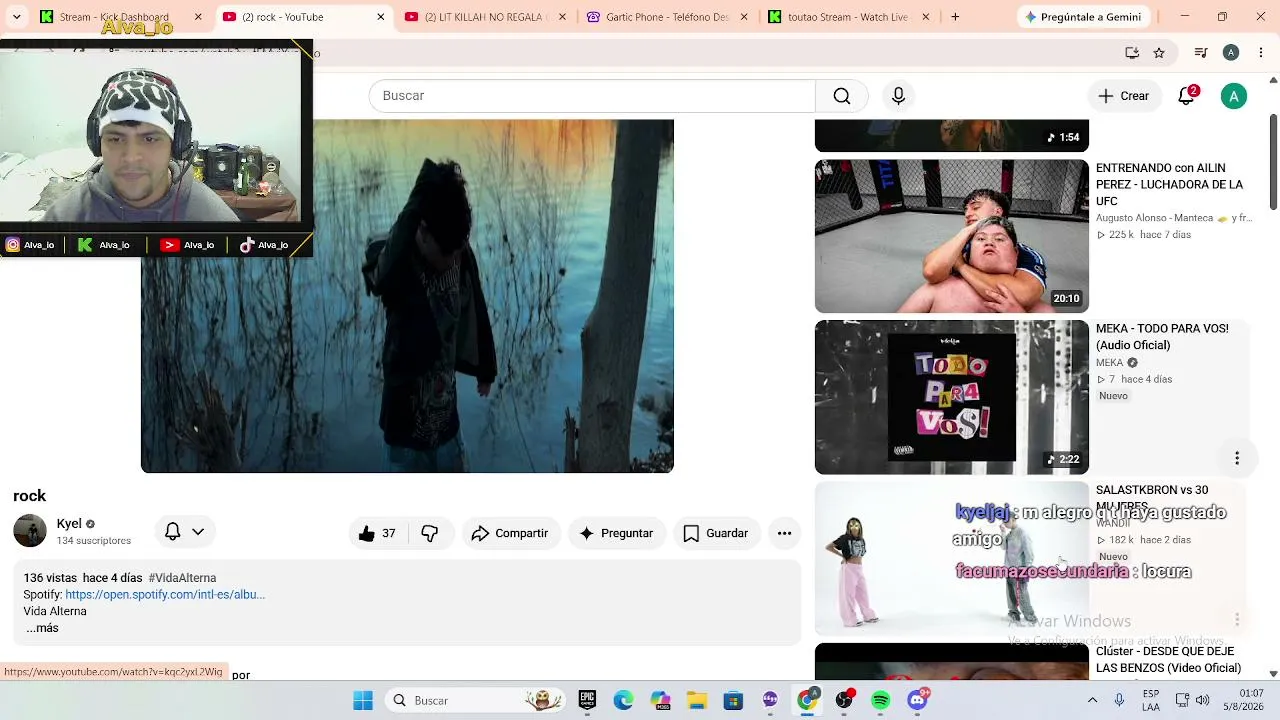The image size is (1280, 720).
Task: Dislike the video with thumbs-down icon
Action: click(x=430, y=533)
